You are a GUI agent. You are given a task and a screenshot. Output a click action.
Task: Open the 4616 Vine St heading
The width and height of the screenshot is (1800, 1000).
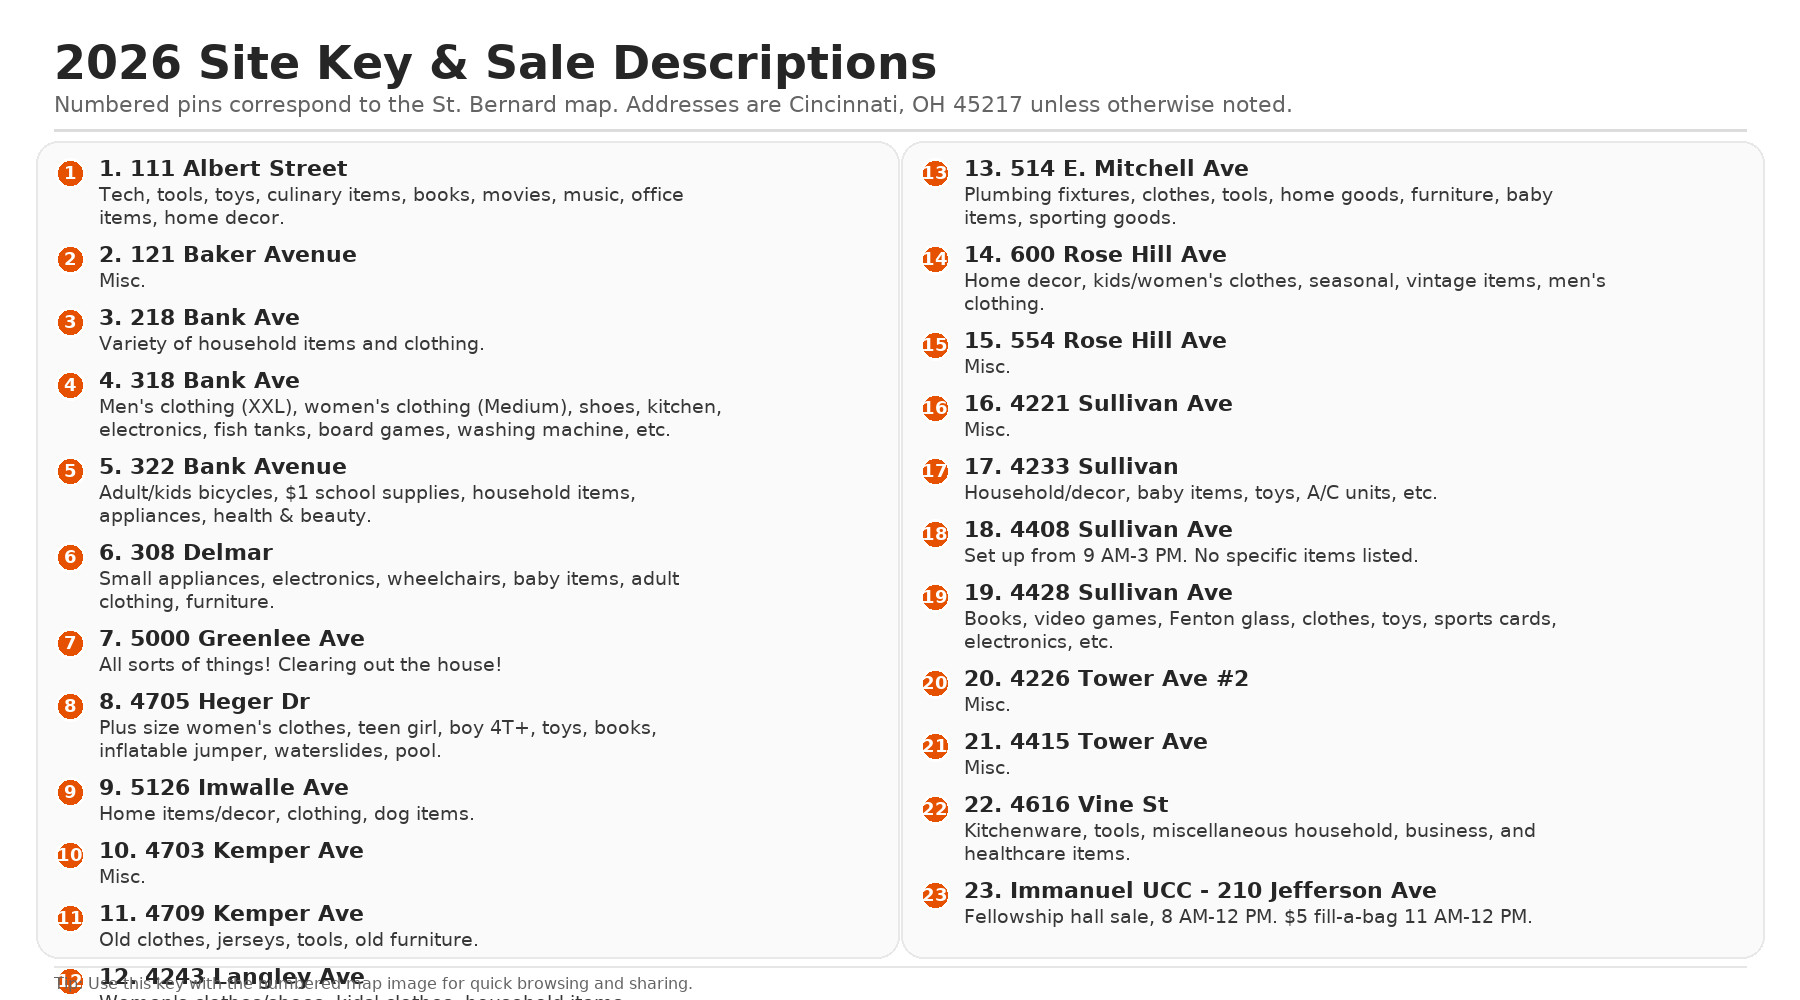pos(1066,805)
